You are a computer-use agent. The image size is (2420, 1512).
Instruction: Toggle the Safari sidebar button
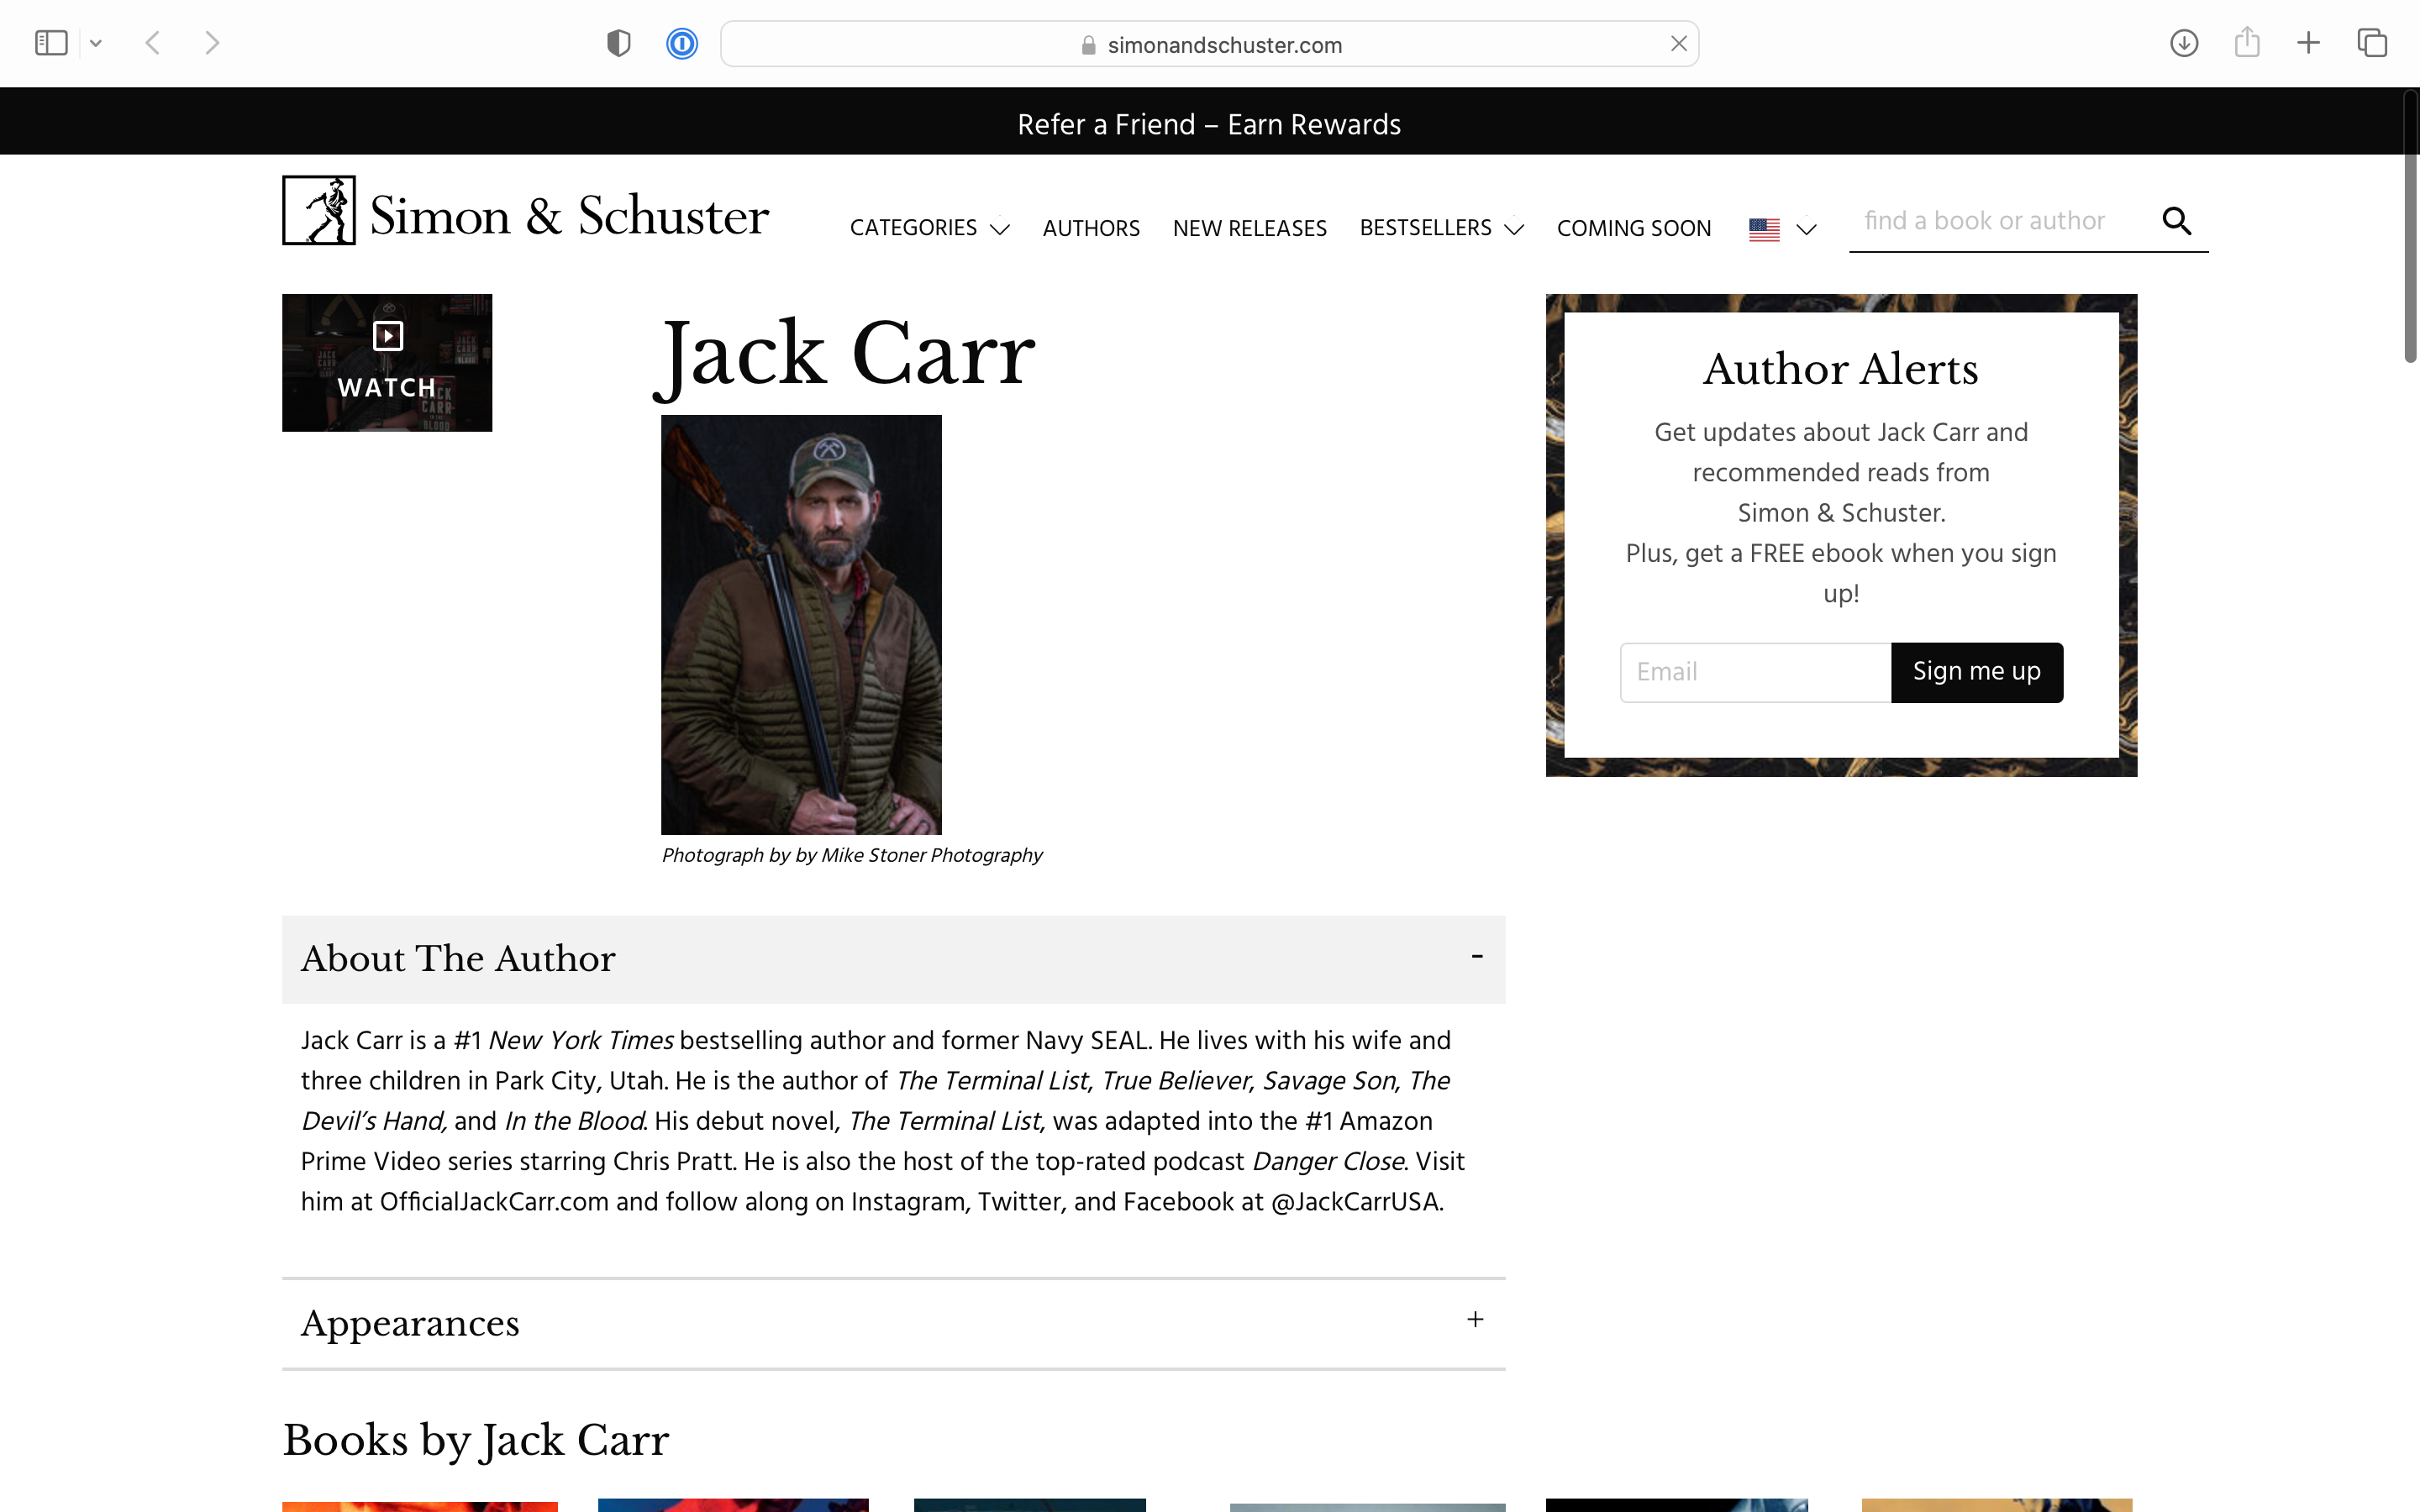pyautogui.click(x=51, y=43)
